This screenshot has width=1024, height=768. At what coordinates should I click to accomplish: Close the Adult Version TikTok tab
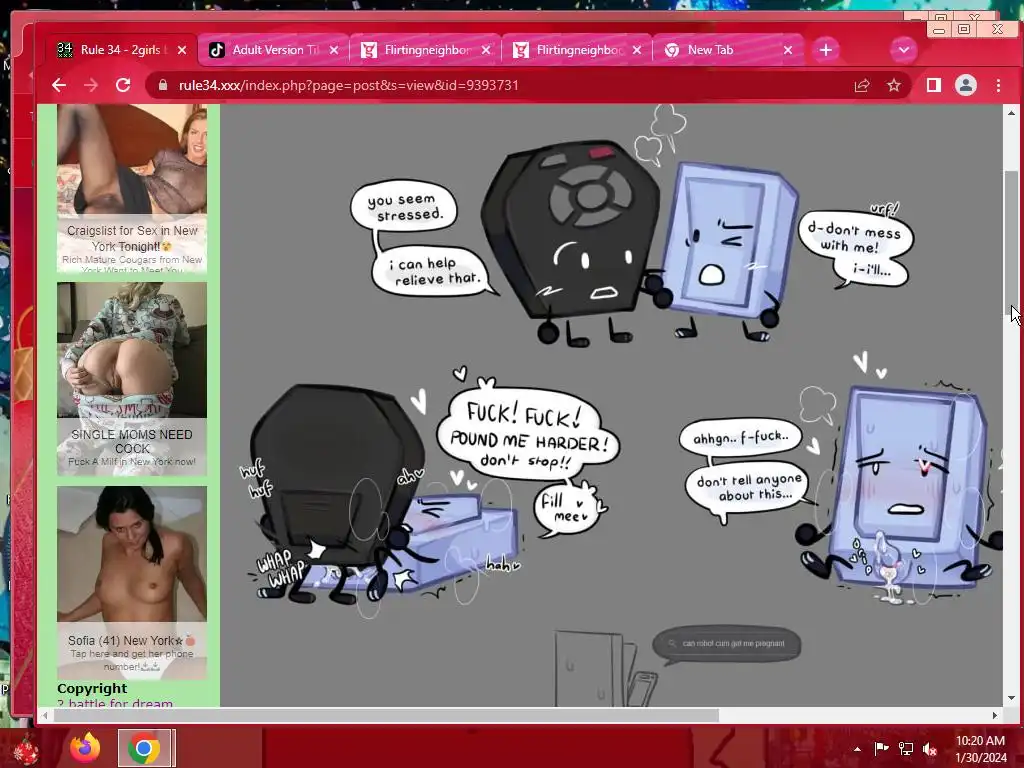click(334, 50)
